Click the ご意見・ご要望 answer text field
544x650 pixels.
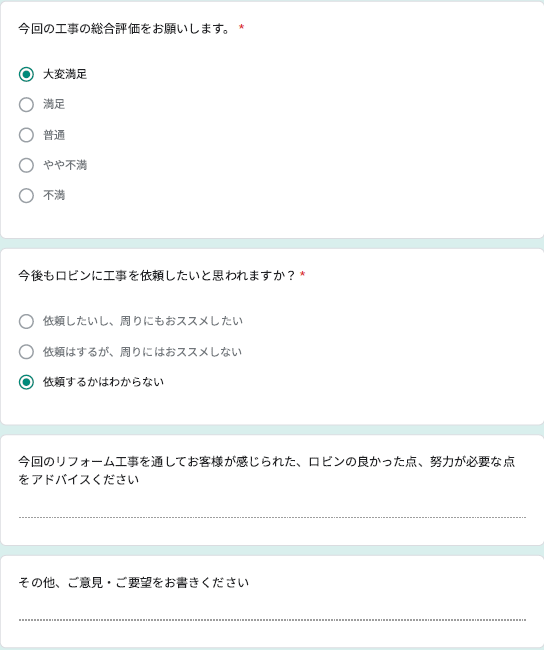point(272,613)
